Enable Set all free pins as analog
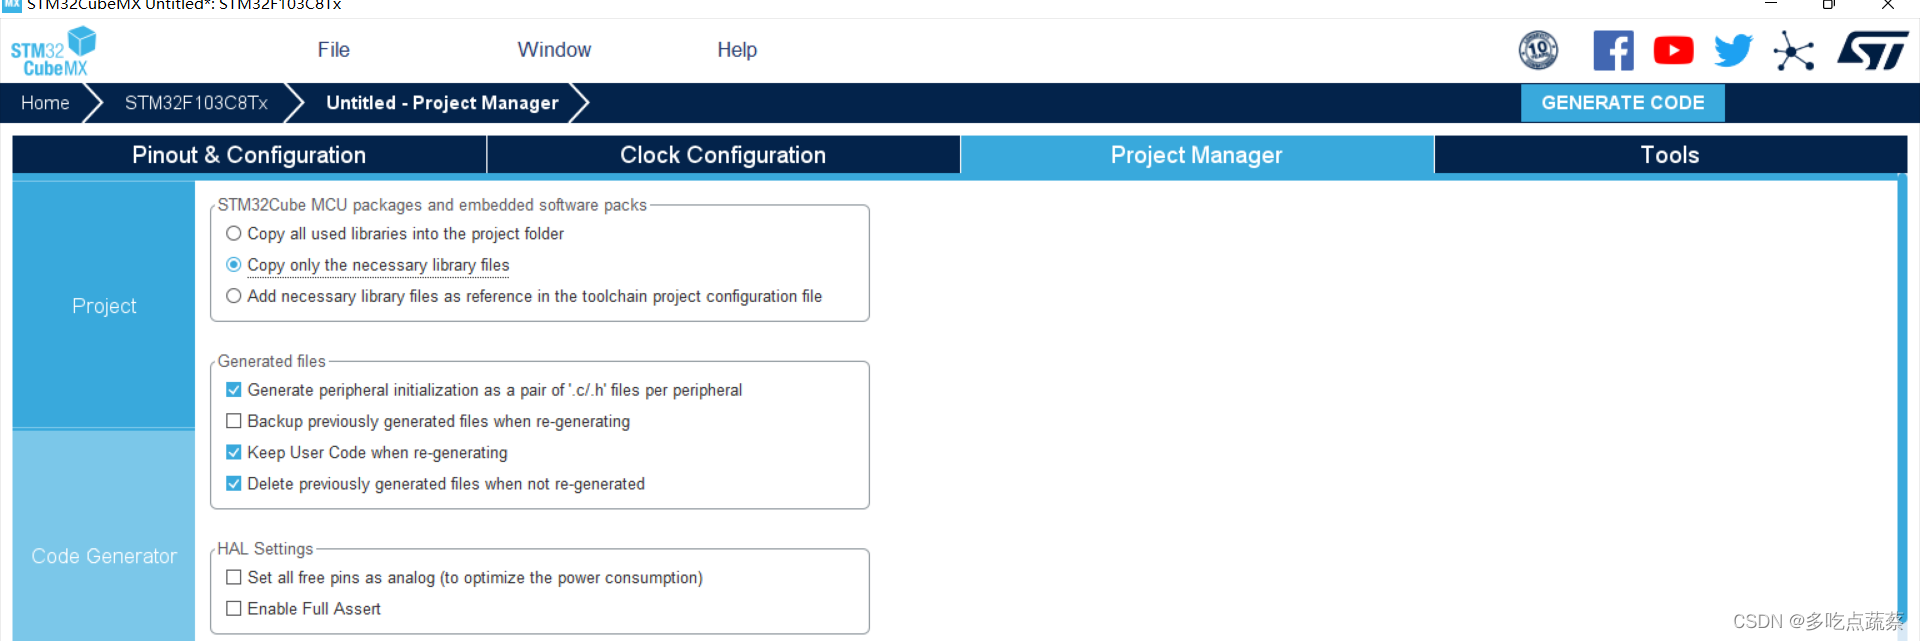 click(233, 577)
